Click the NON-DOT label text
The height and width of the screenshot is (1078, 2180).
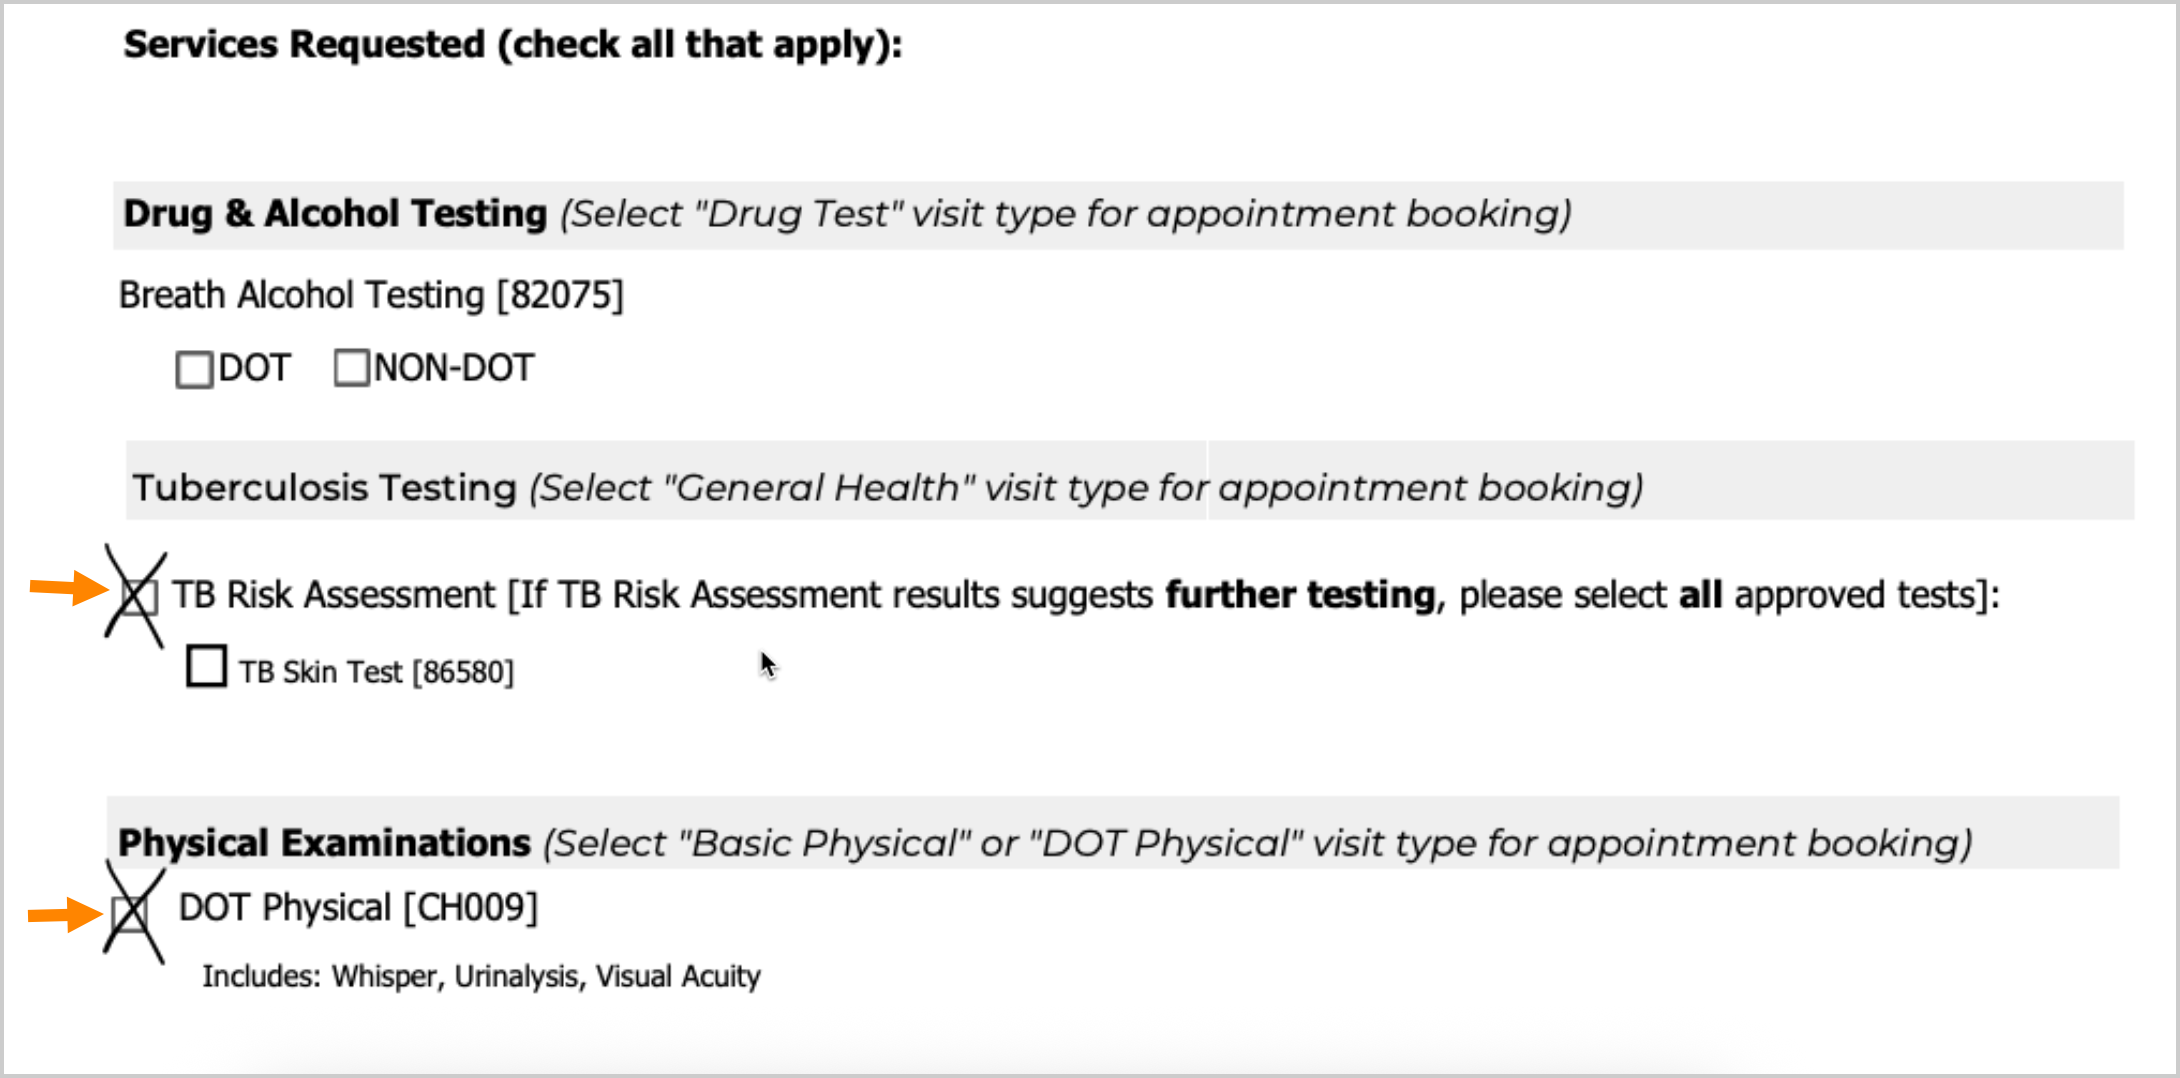pos(454,369)
